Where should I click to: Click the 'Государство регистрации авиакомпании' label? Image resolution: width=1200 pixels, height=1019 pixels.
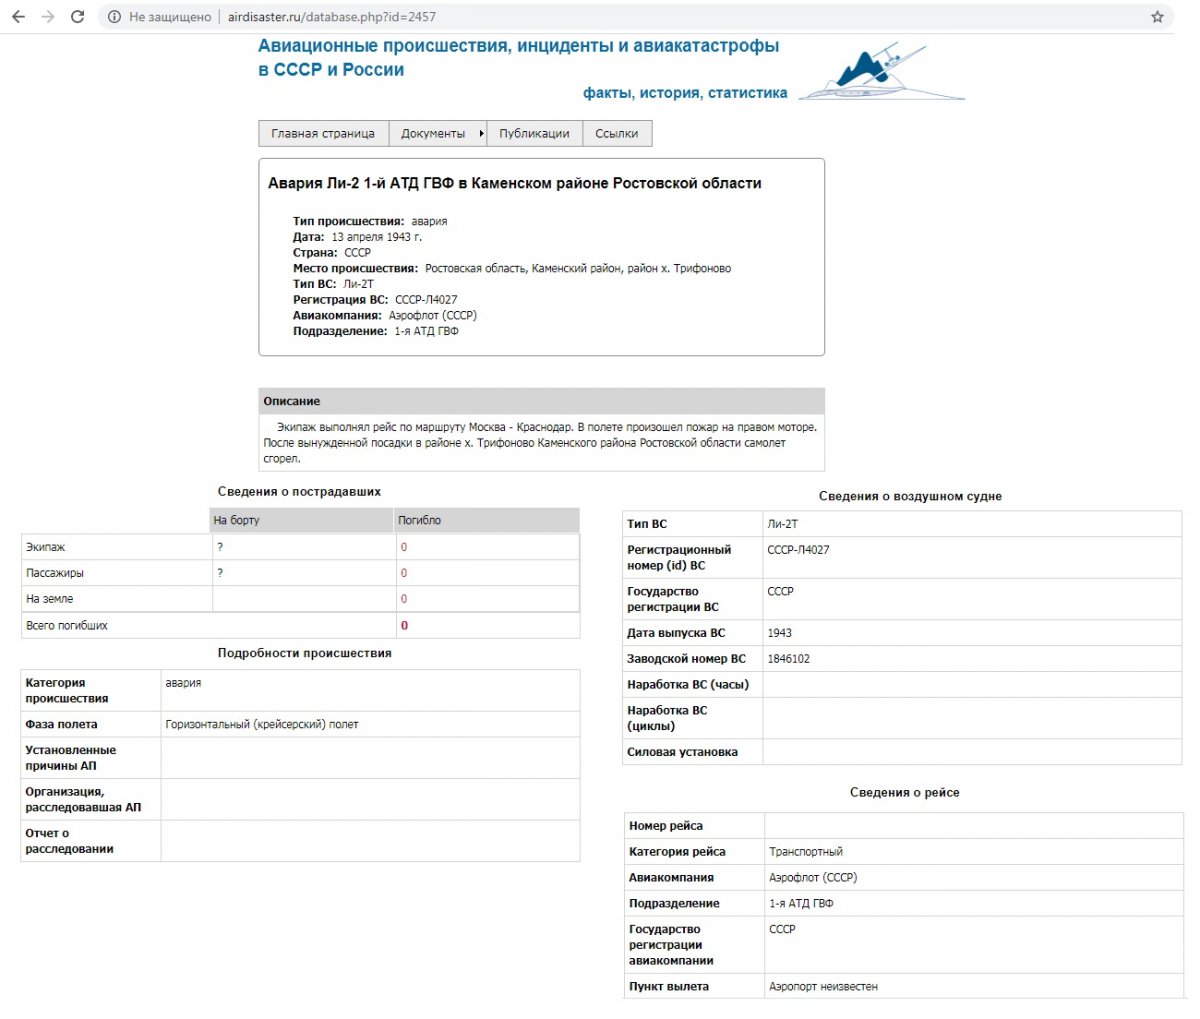coord(672,945)
